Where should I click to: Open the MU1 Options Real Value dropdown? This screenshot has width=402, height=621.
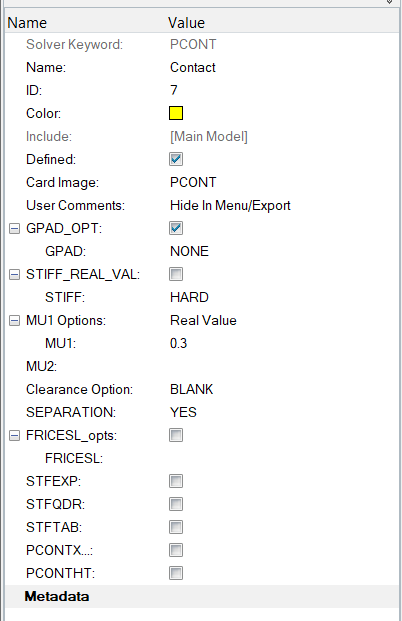pos(203,320)
